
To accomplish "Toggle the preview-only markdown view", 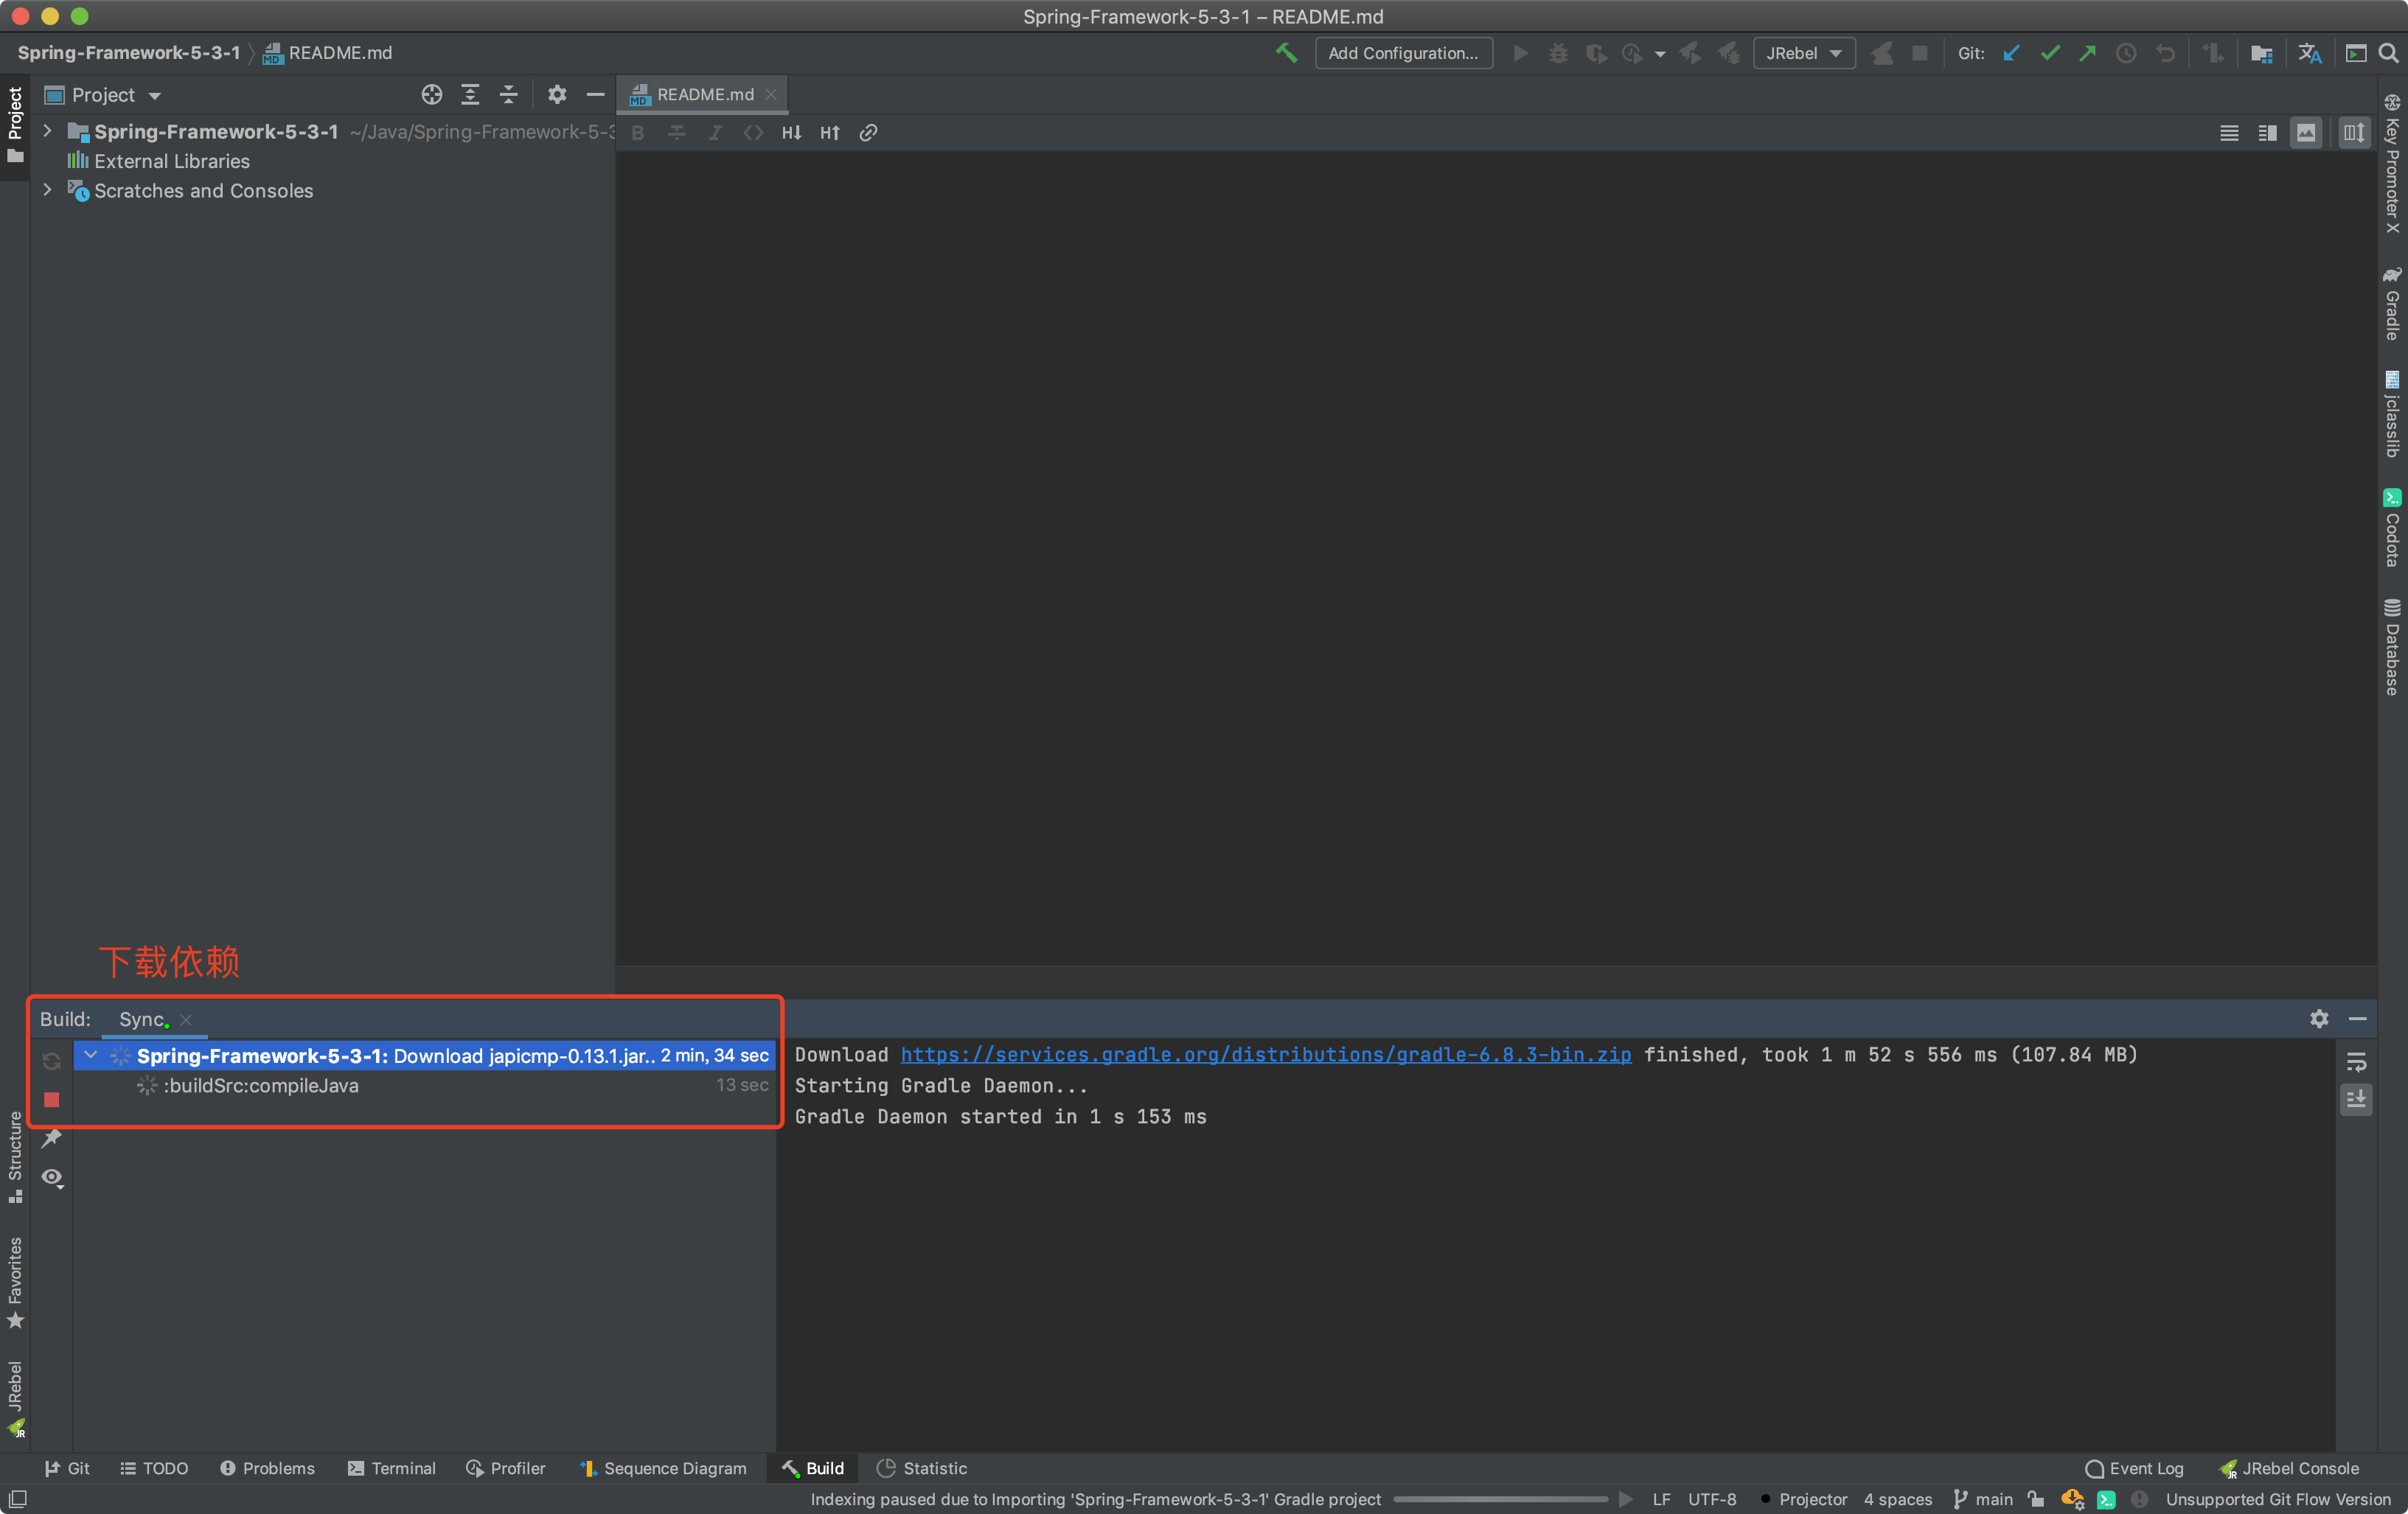I will click(x=2306, y=133).
